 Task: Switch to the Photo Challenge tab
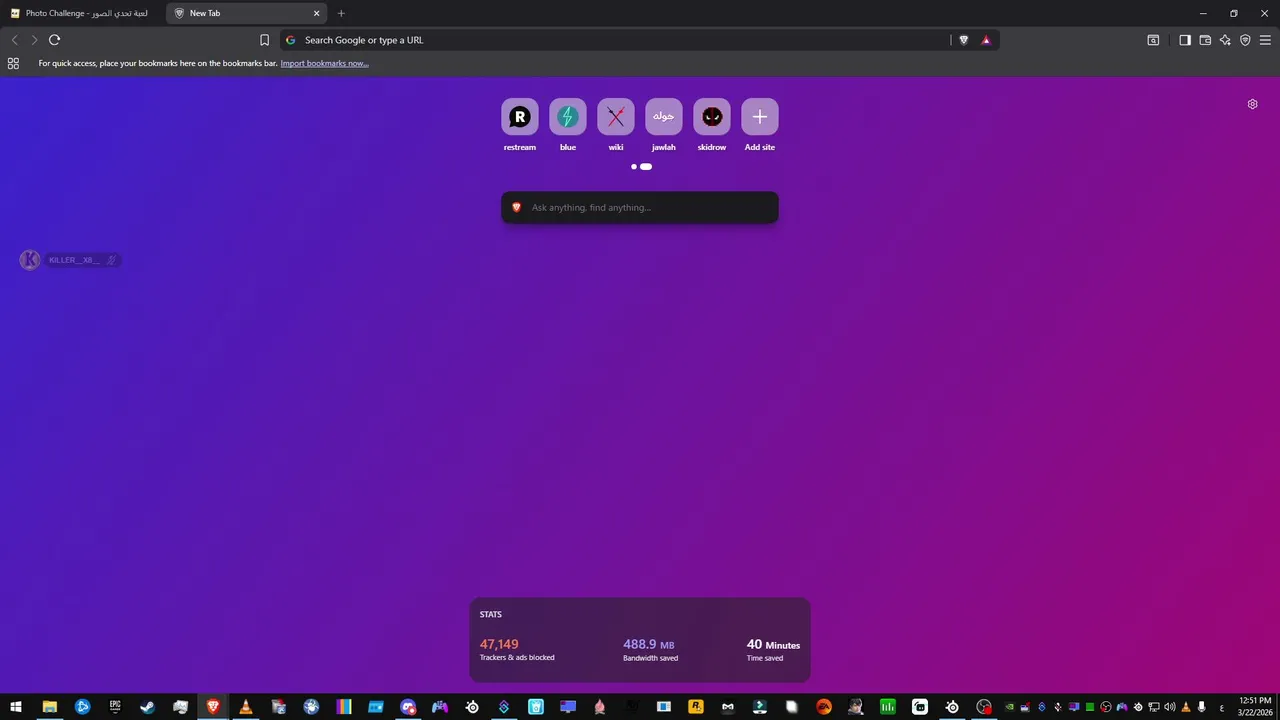(82, 13)
